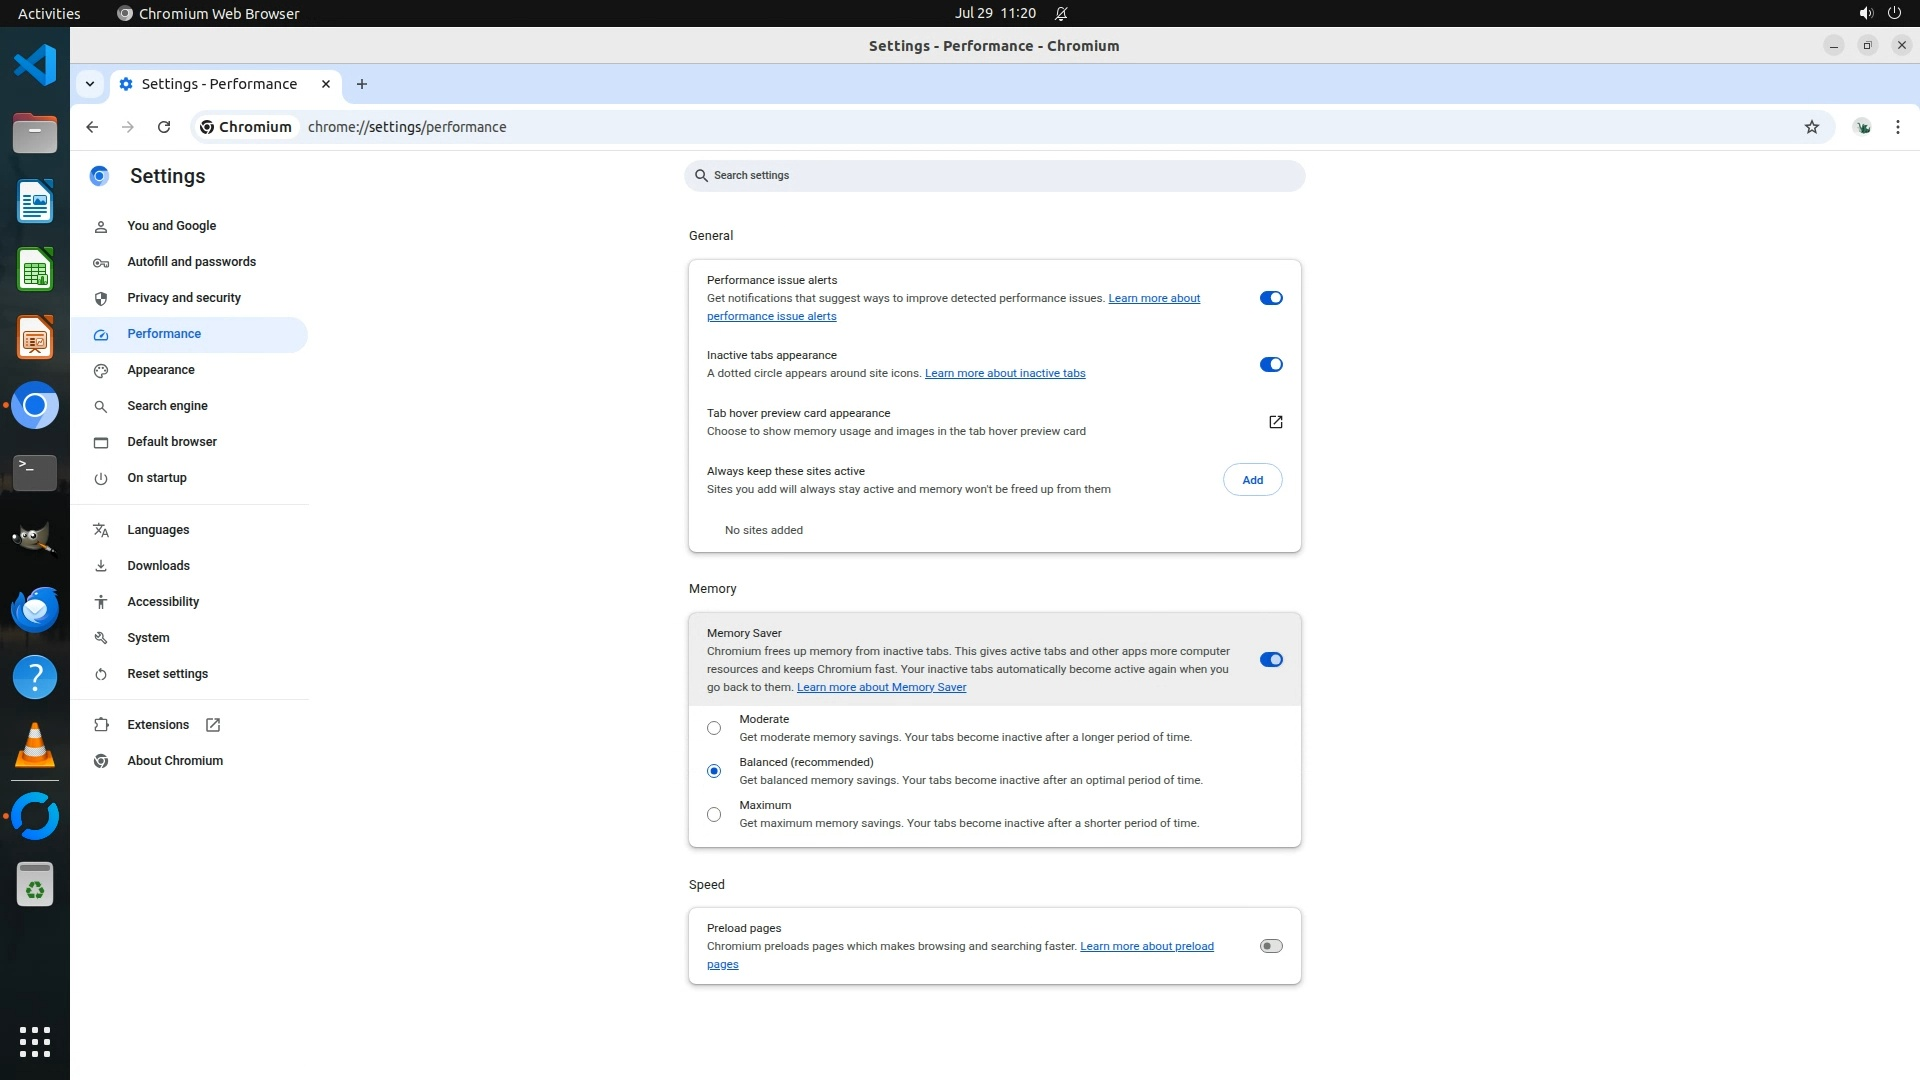Open the system power menu
Image resolution: width=1920 pixels, height=1080 pixels.
[1894, 13]
